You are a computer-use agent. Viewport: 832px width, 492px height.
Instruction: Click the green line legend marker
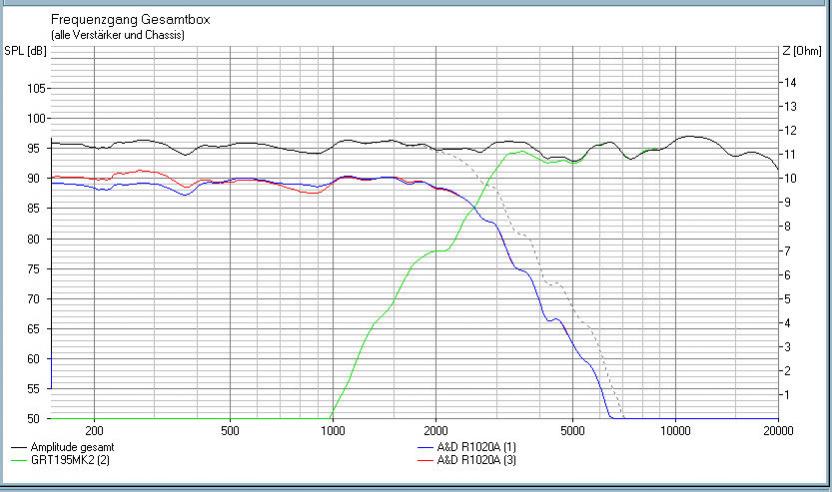click(x=19, y=460)
